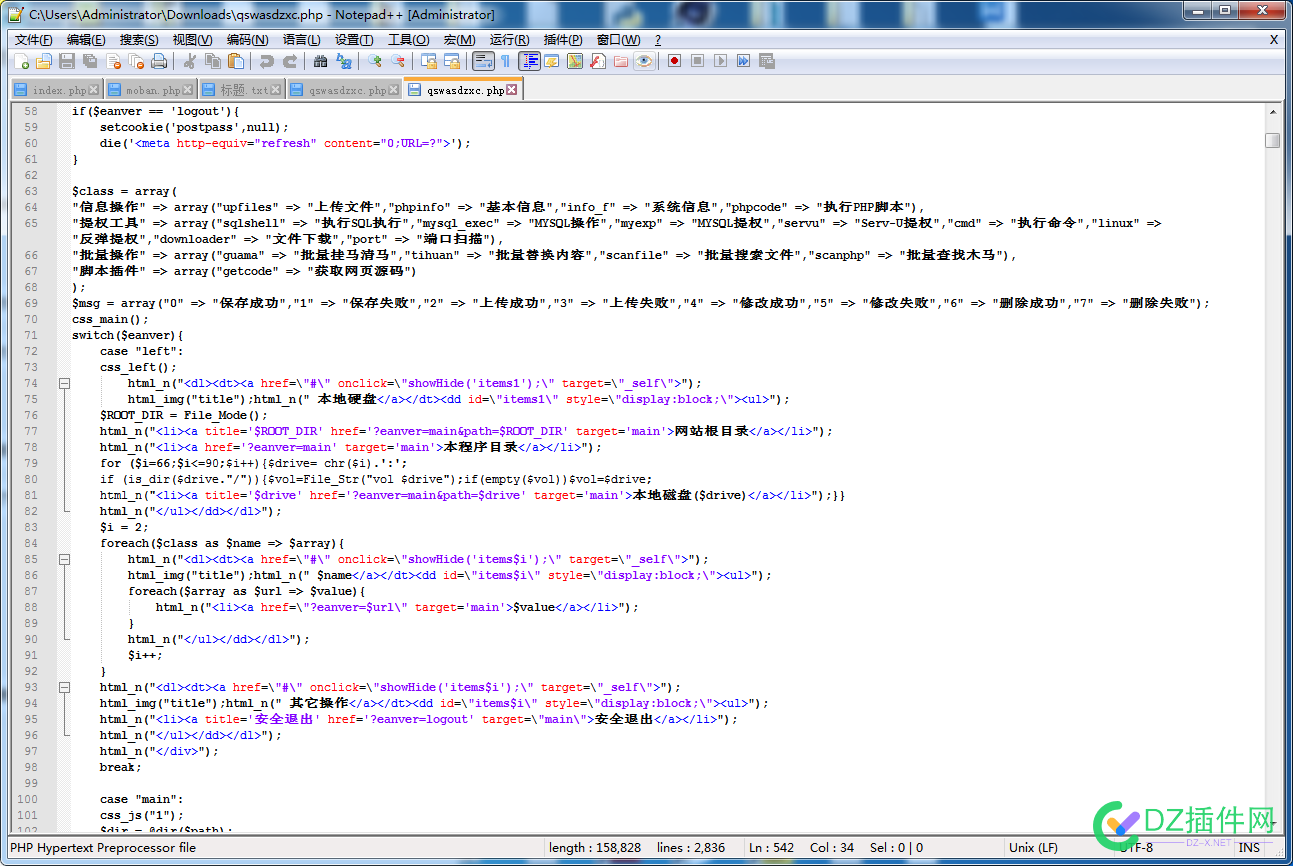
Task: Collapse the fold marker at line 74
Action: (64, 383)
